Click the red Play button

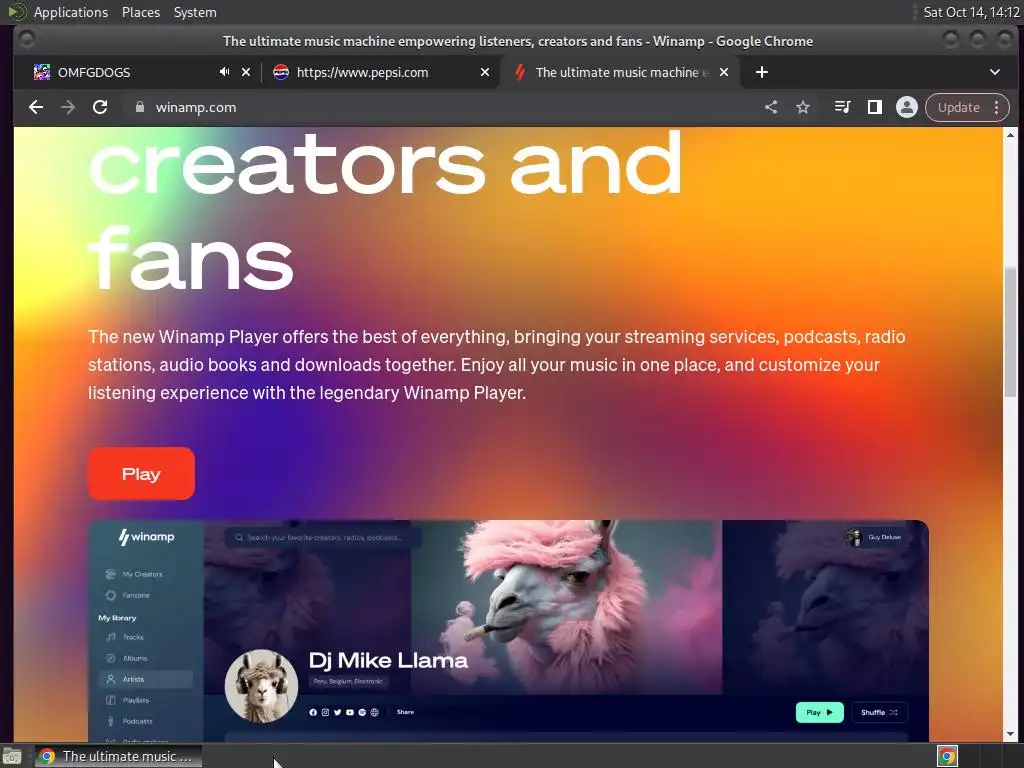coord(141,473)
